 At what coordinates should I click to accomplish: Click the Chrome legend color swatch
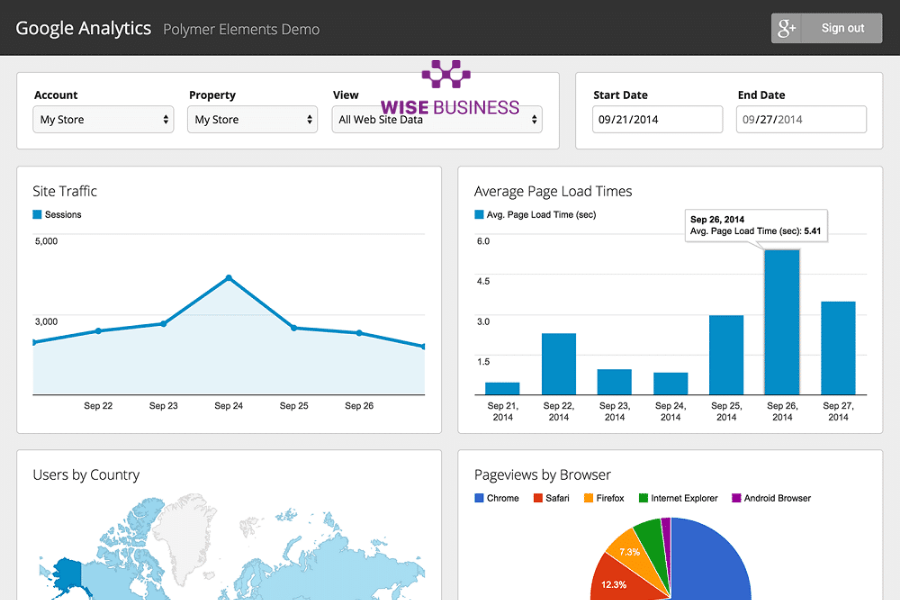[479, 498]
